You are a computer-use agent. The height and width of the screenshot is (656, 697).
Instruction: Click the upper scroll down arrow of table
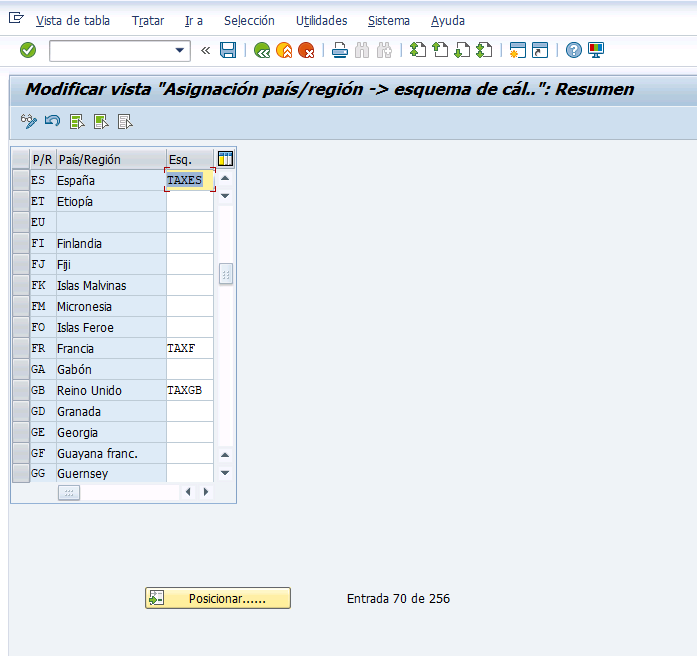225,196
